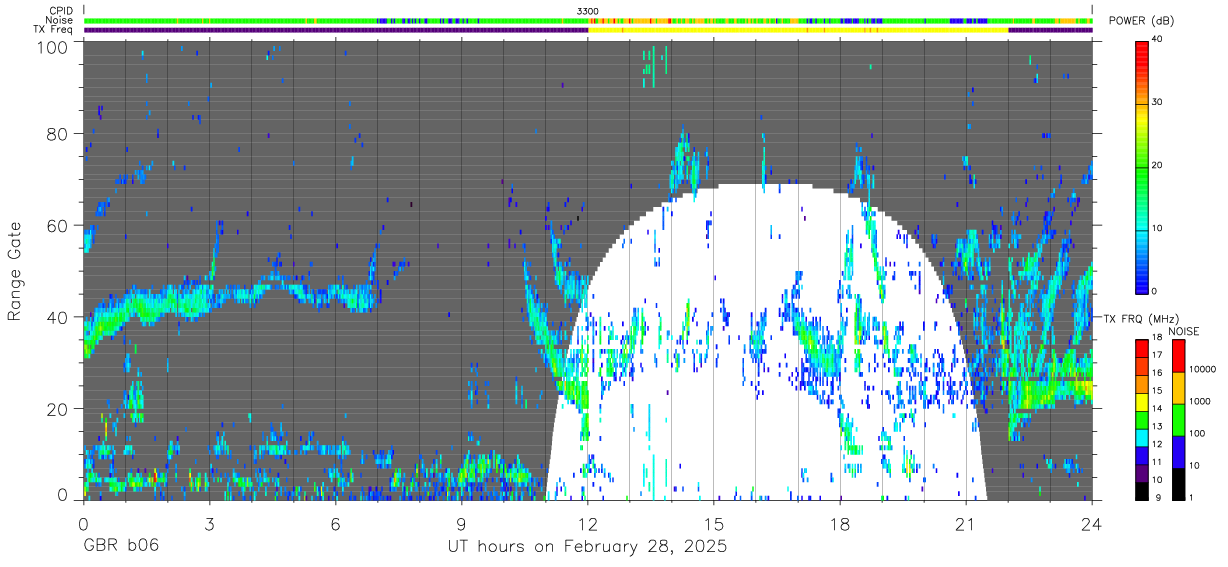Click the 20 tick on the power colorbar
1228x567 pixels.
tap(1159, 165)
